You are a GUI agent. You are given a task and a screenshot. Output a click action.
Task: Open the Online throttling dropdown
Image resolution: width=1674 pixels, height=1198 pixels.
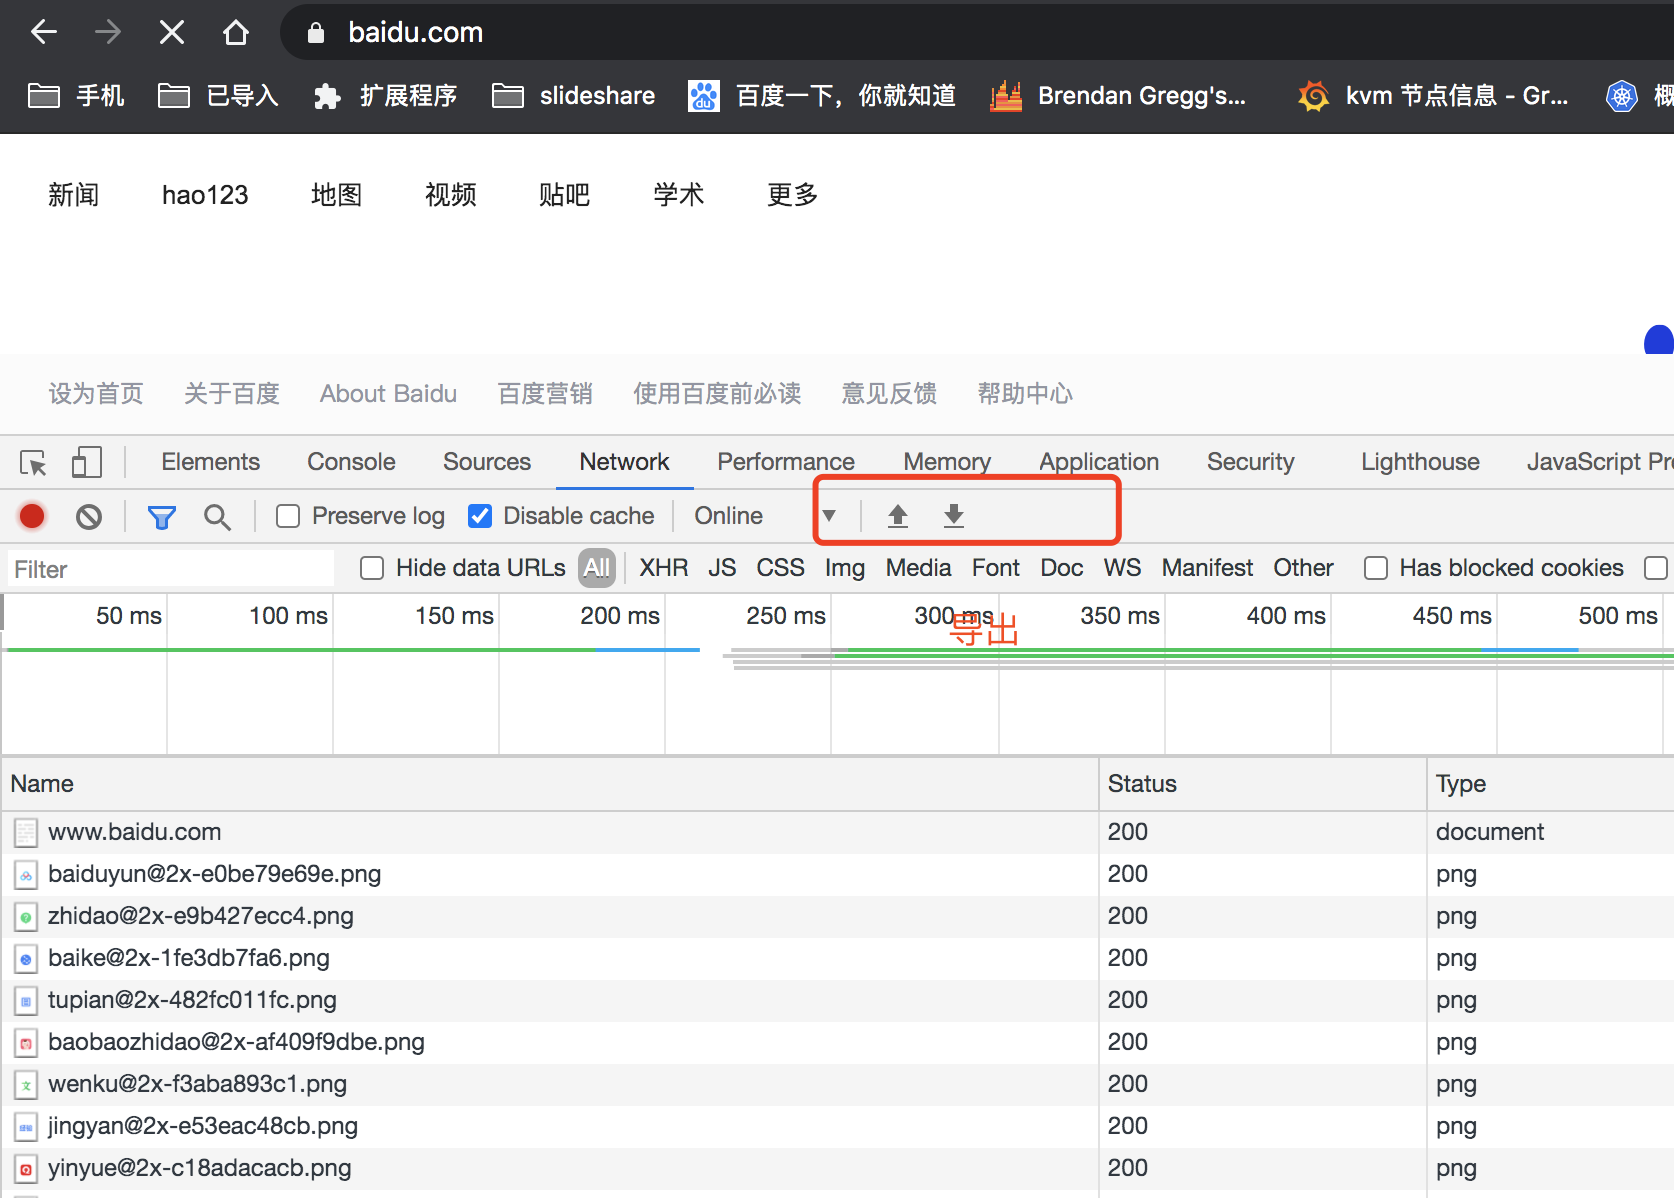765,516
